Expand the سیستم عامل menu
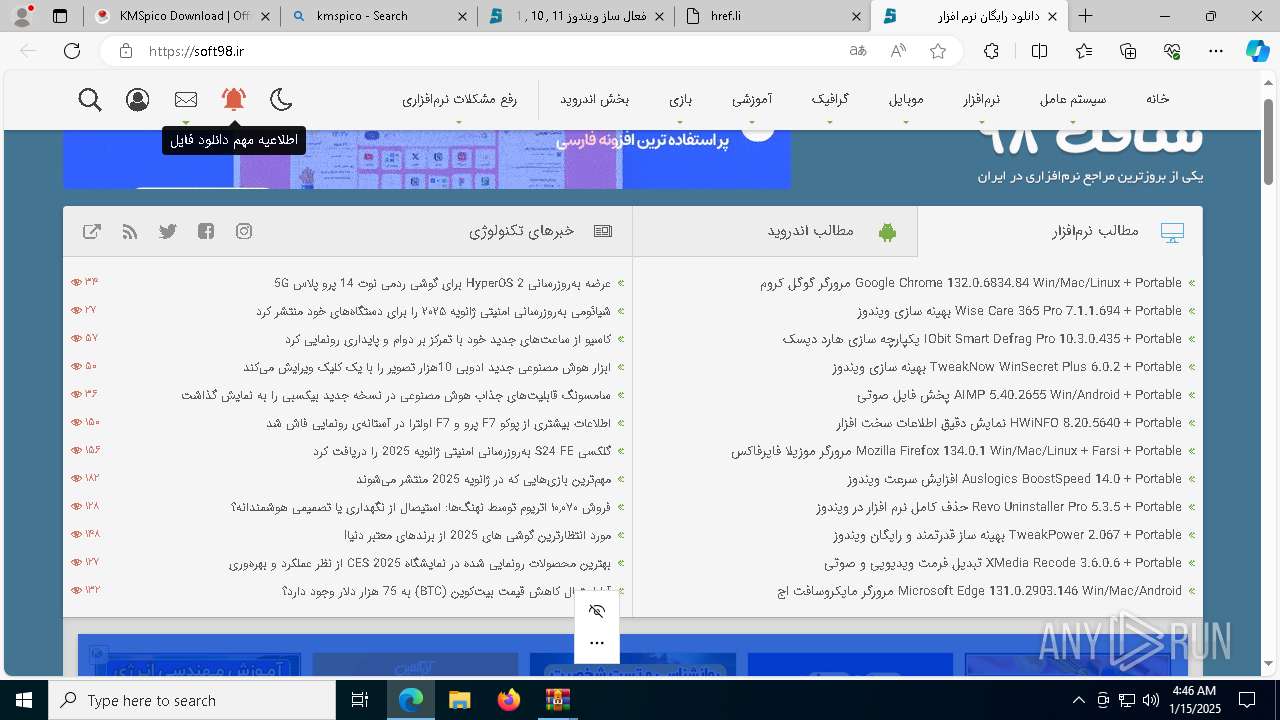Screen dimensions: 1280x720 point(1073,99)
